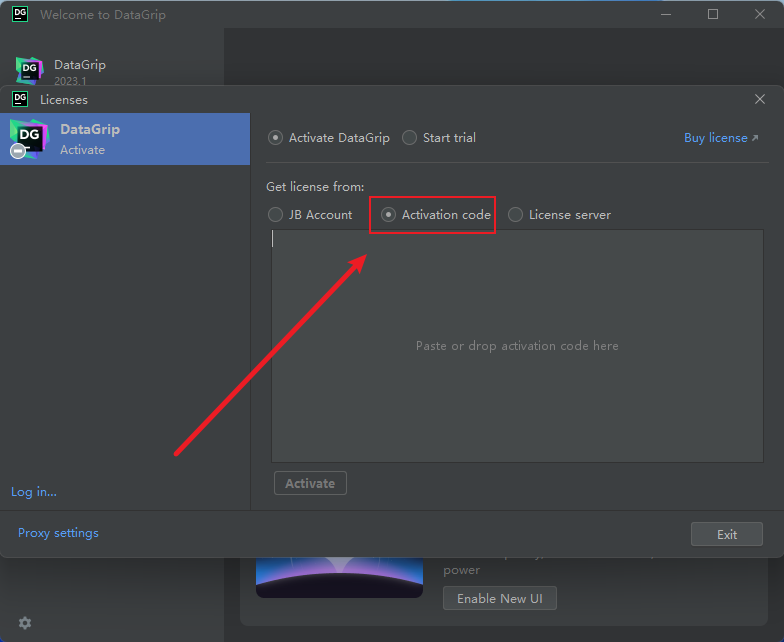Click the Activate button

pos(310,484)
